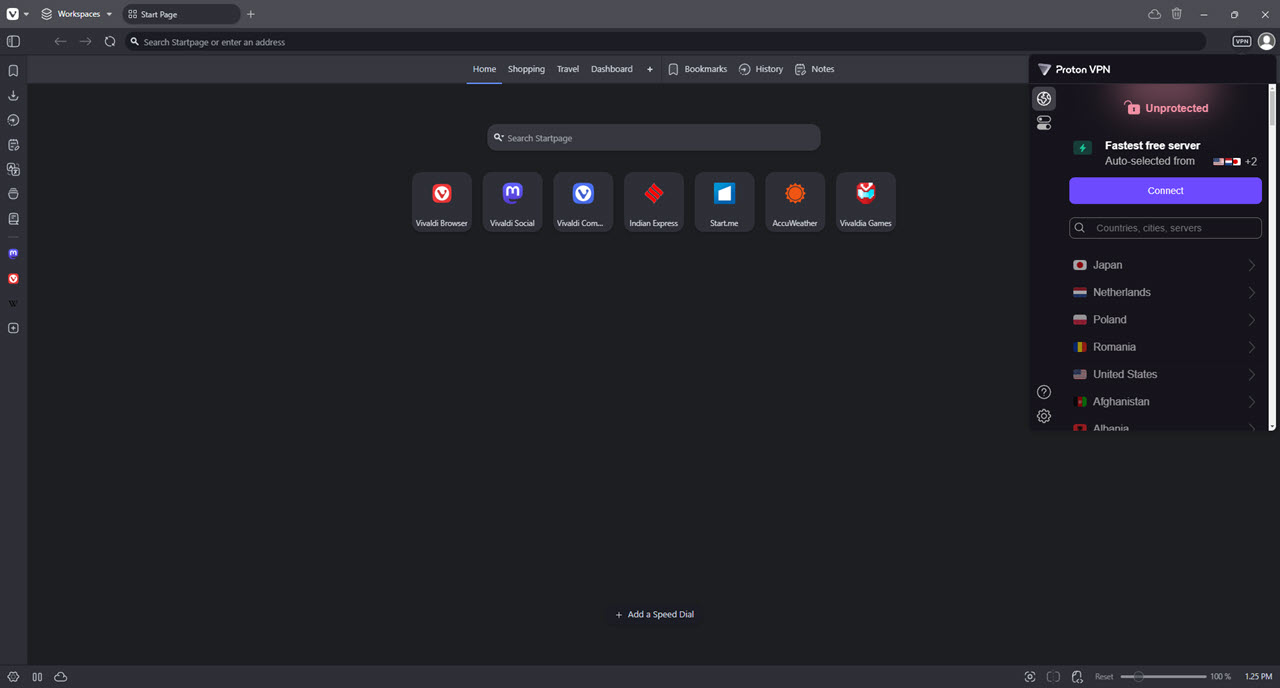
Task: Click the Add a Speed Dial button
Action: (x=654, y=614)
